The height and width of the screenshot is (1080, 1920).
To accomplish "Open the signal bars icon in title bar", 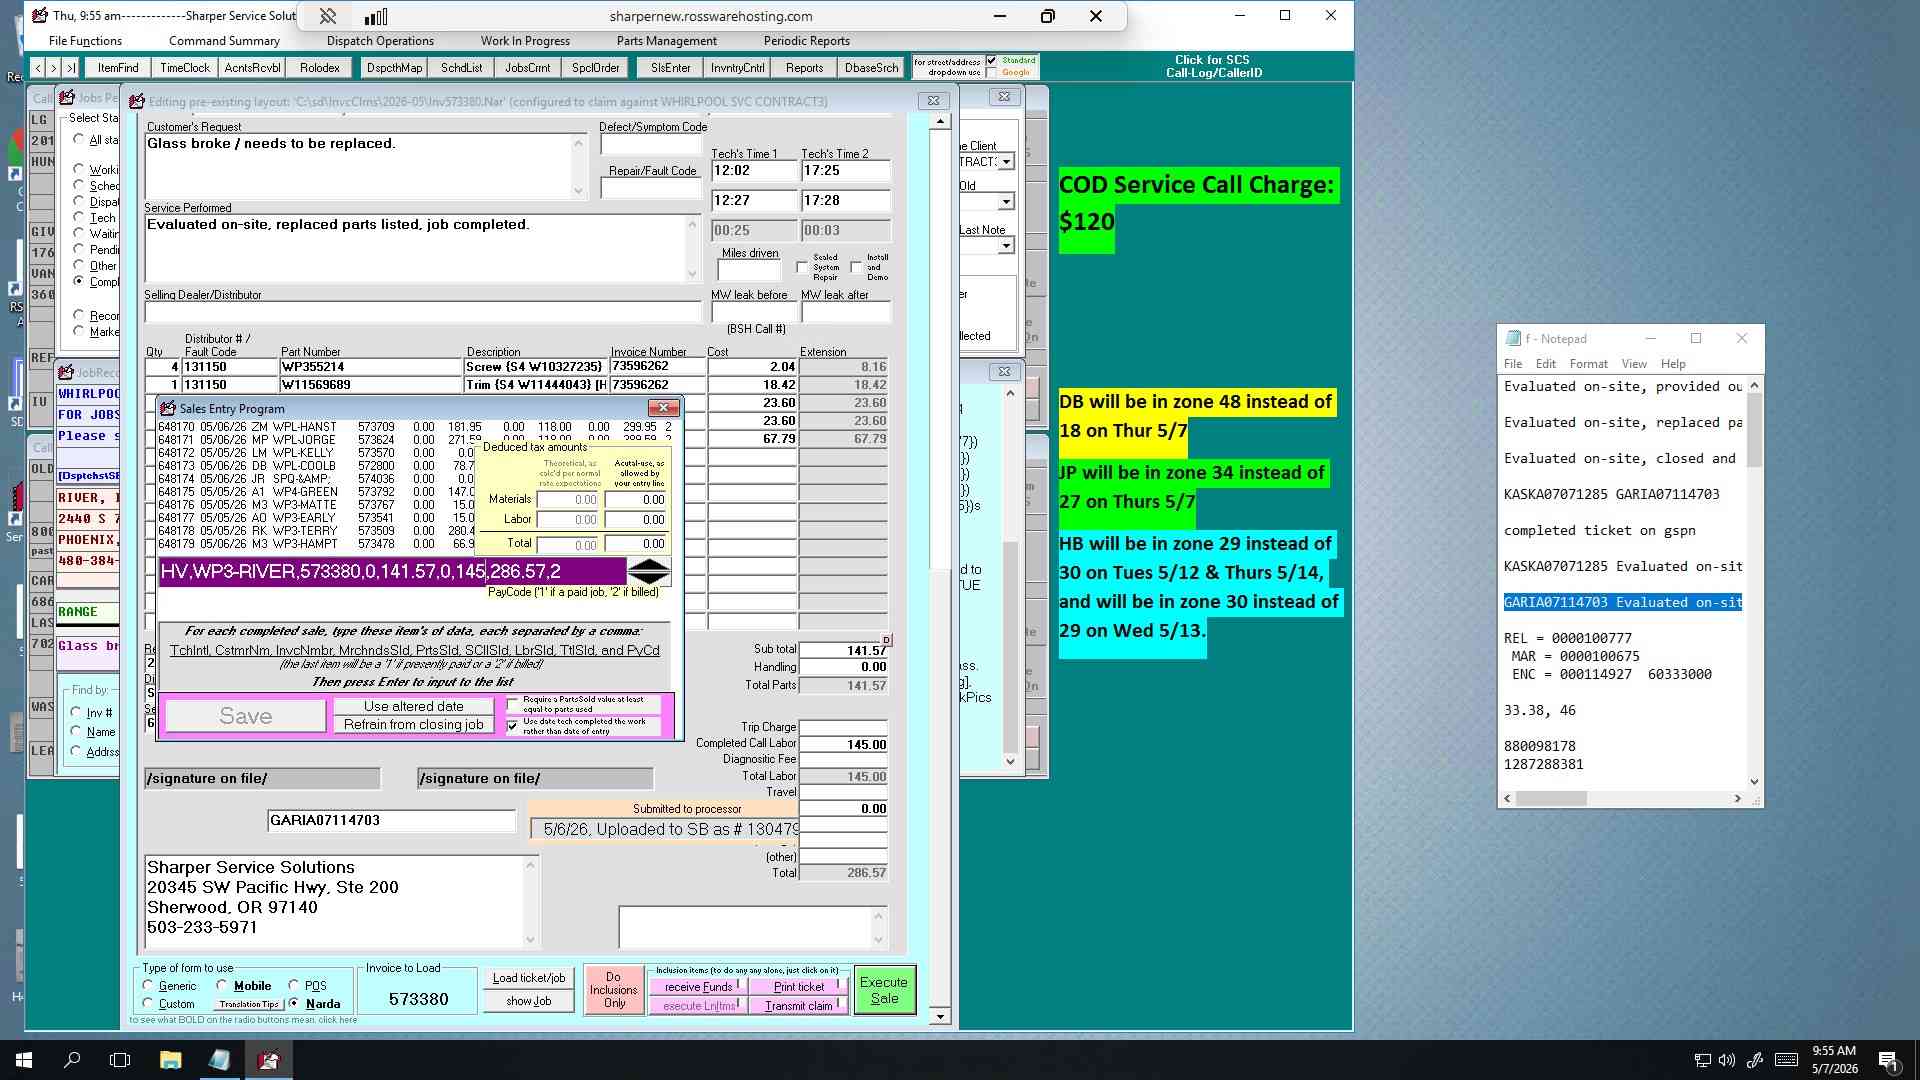I will [x=376, y=16].
